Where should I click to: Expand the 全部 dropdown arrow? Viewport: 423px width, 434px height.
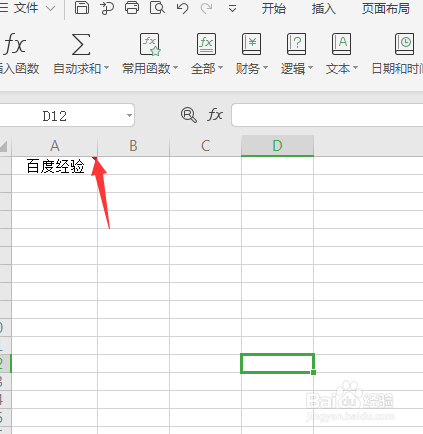tap(220, 68)
